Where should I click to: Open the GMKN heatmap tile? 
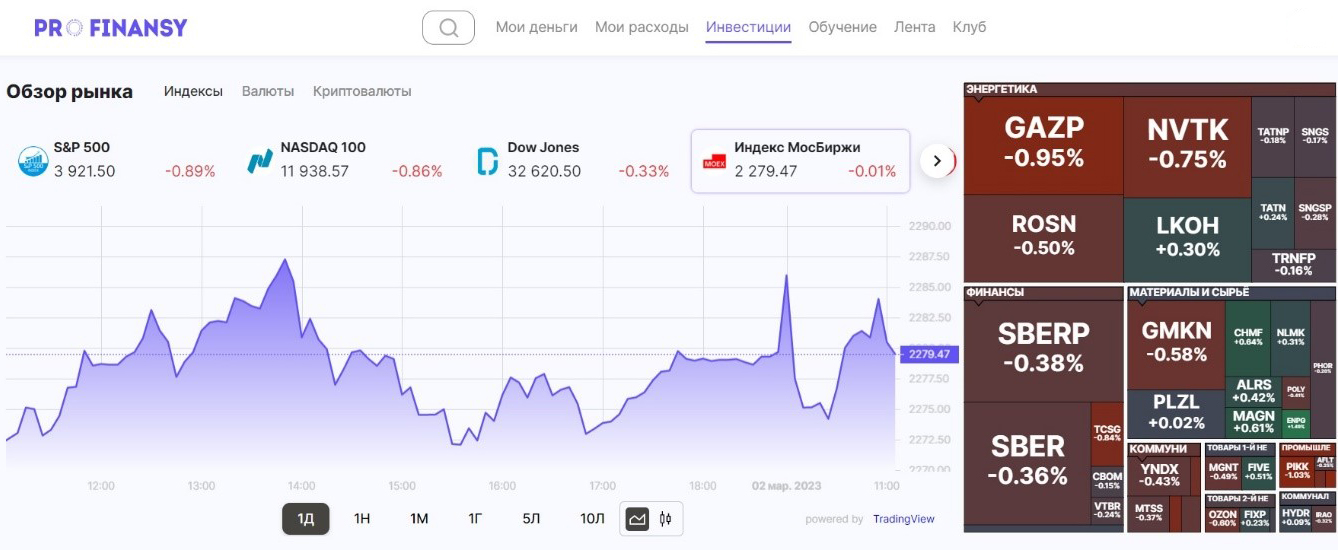tap(1177, 343)
